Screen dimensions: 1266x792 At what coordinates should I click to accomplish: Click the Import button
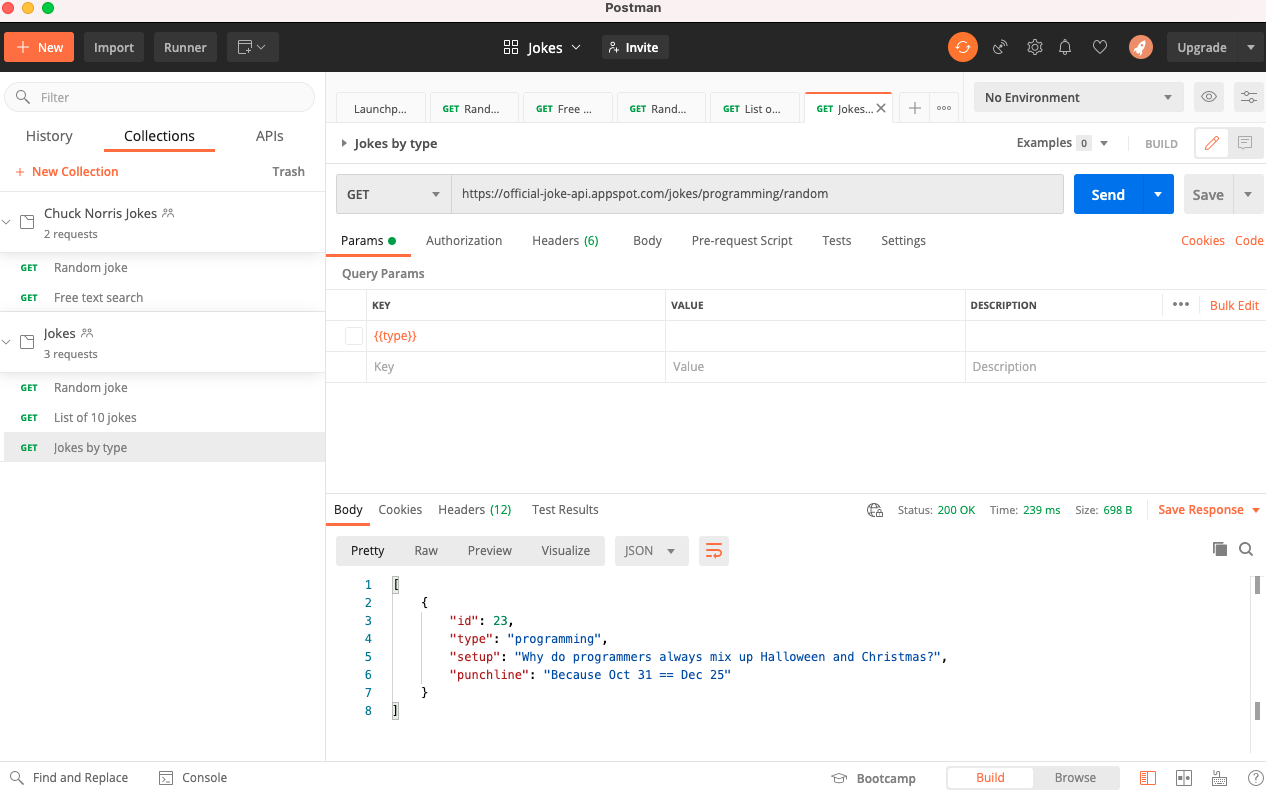pyautogui.click(x=114, y=47)
